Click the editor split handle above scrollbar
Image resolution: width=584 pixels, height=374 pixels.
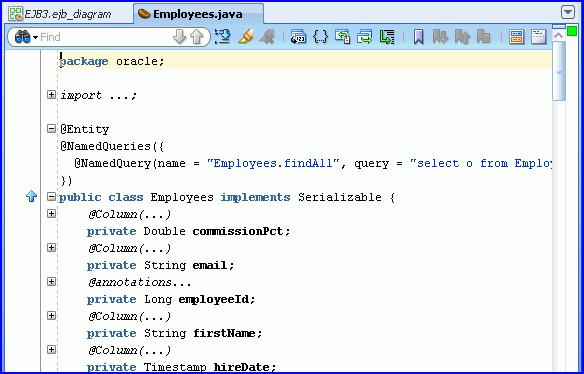[x=559, y=27]
